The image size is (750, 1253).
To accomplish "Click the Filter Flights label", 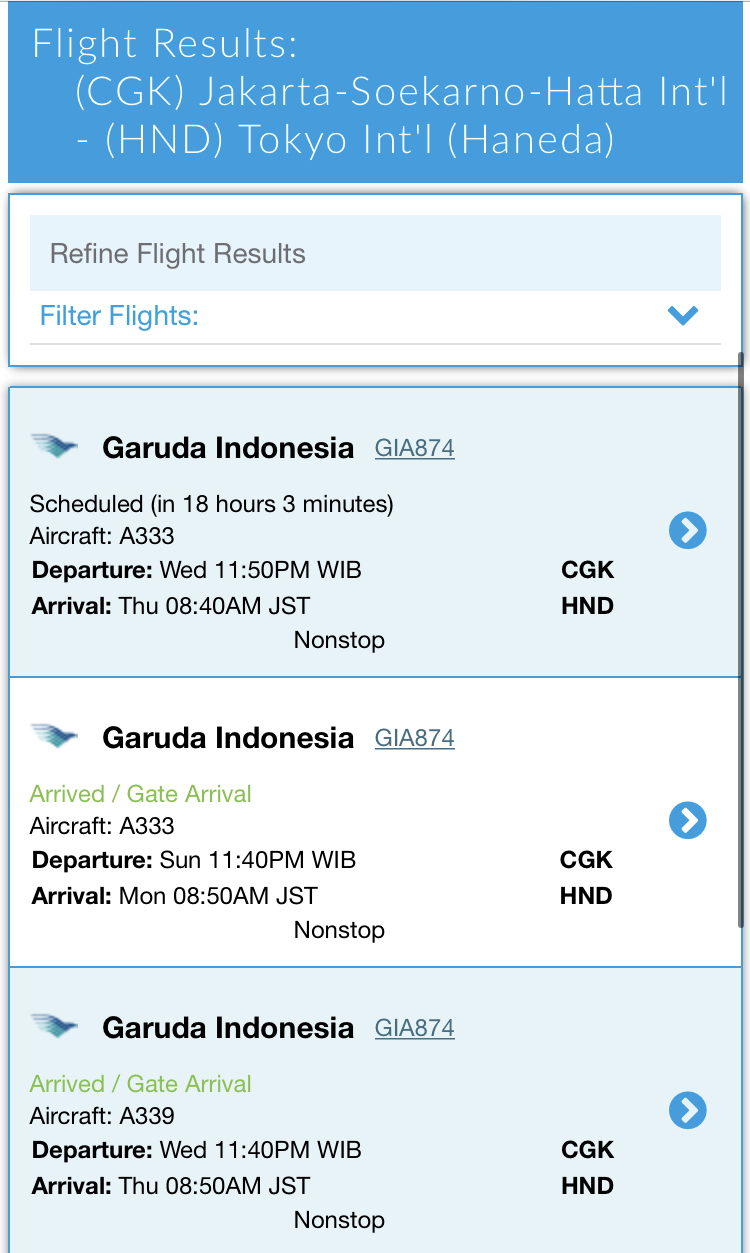I will tap(119, 316).
